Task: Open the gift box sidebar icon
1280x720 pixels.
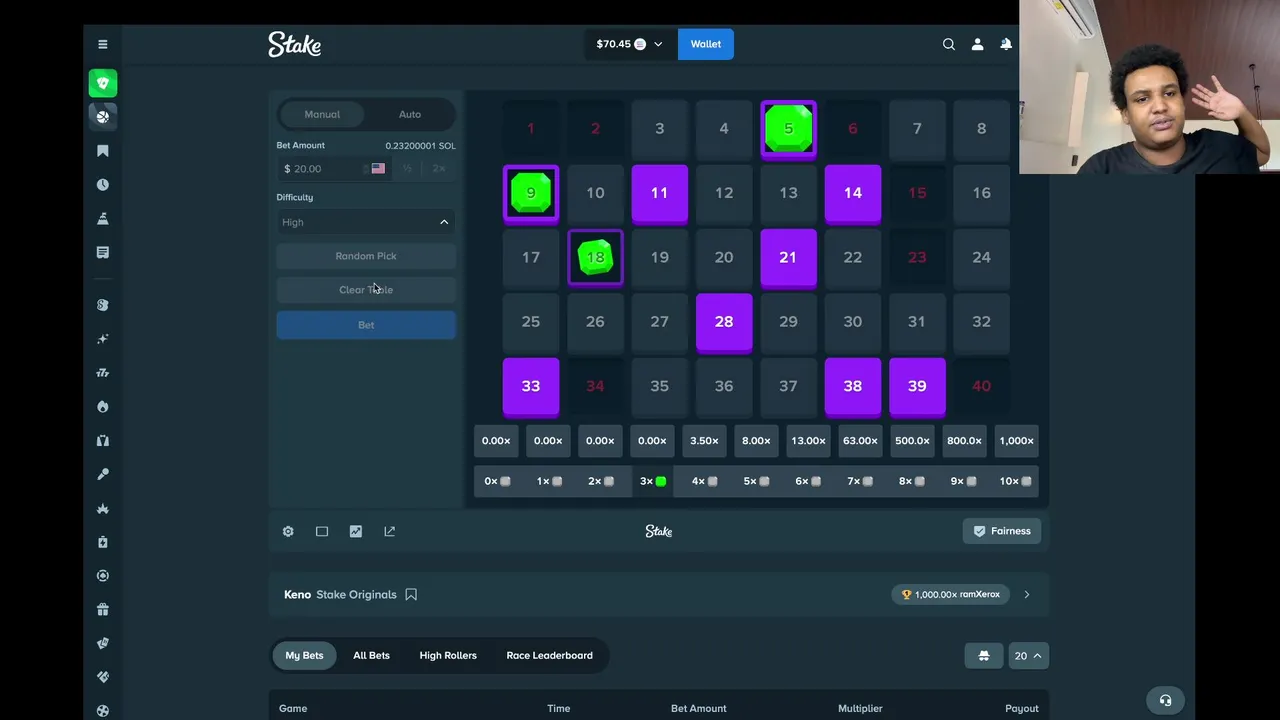Action: pos(102,610)
